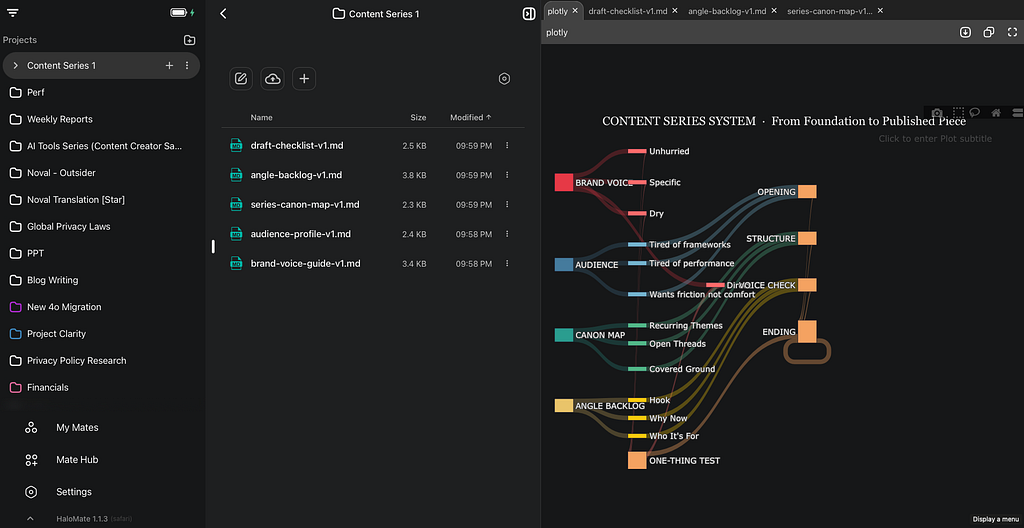Enter fullscreen for the plotly preview
The image size is (1024, 528).
point(1012,32)
